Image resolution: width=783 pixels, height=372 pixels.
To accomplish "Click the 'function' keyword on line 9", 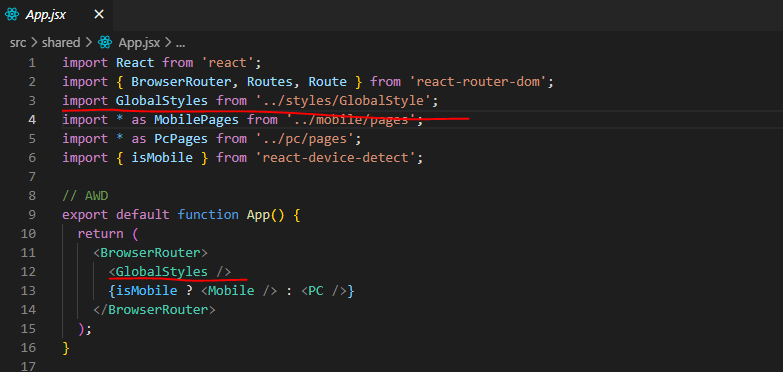I will pos(208,215).
